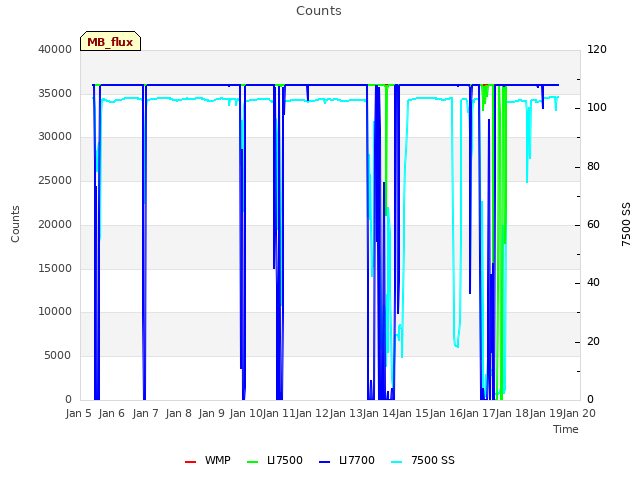Select the 7500 SS legend label
Image resolution: width=640 pixels, height=480 pixels.
click(x=433, y=460)
